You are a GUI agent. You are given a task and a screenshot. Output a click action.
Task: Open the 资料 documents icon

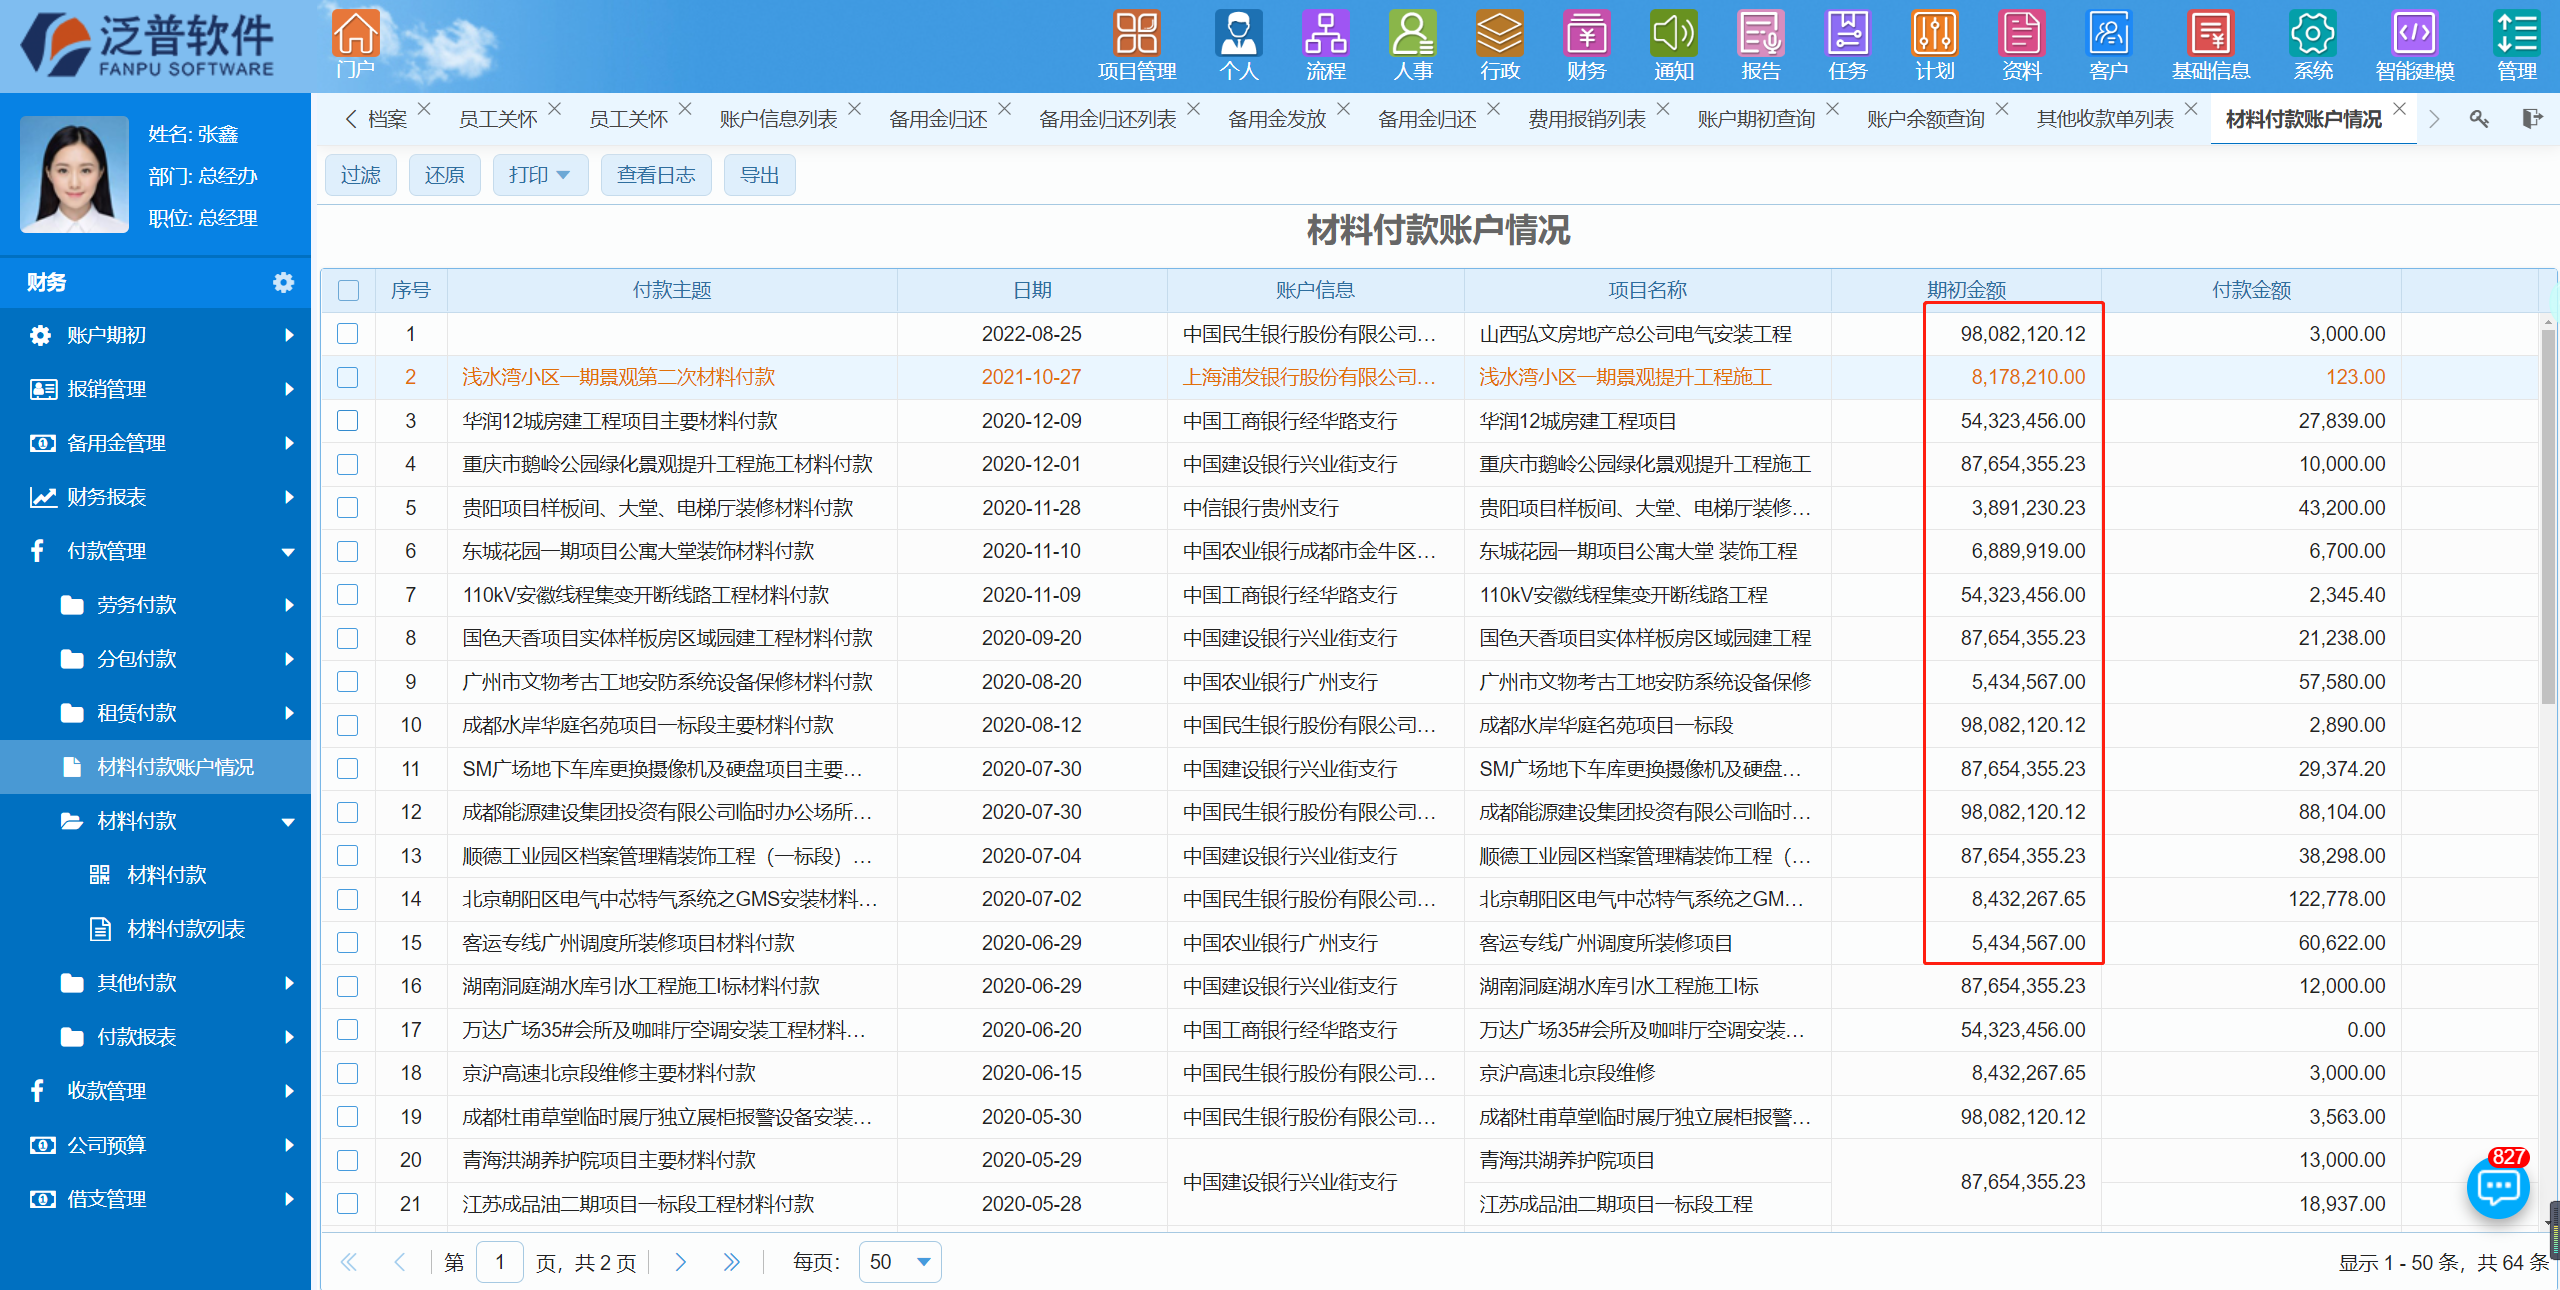pos(2022,45)
